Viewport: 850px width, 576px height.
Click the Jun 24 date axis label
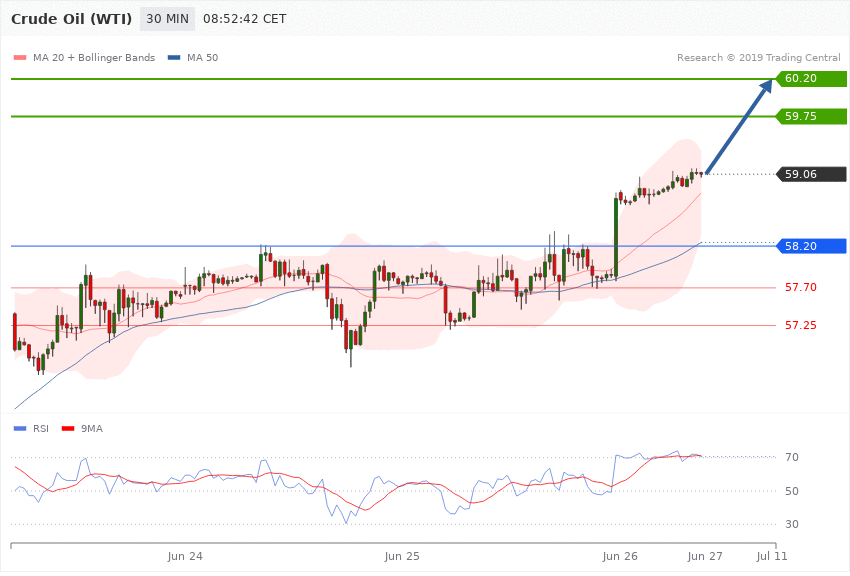(185, 556)
